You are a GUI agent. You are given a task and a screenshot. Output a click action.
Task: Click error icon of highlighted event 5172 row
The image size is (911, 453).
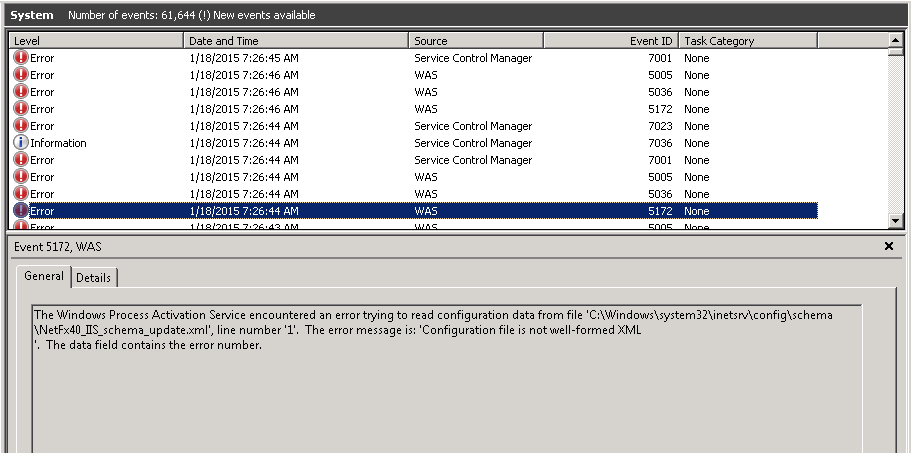[21, 211]
